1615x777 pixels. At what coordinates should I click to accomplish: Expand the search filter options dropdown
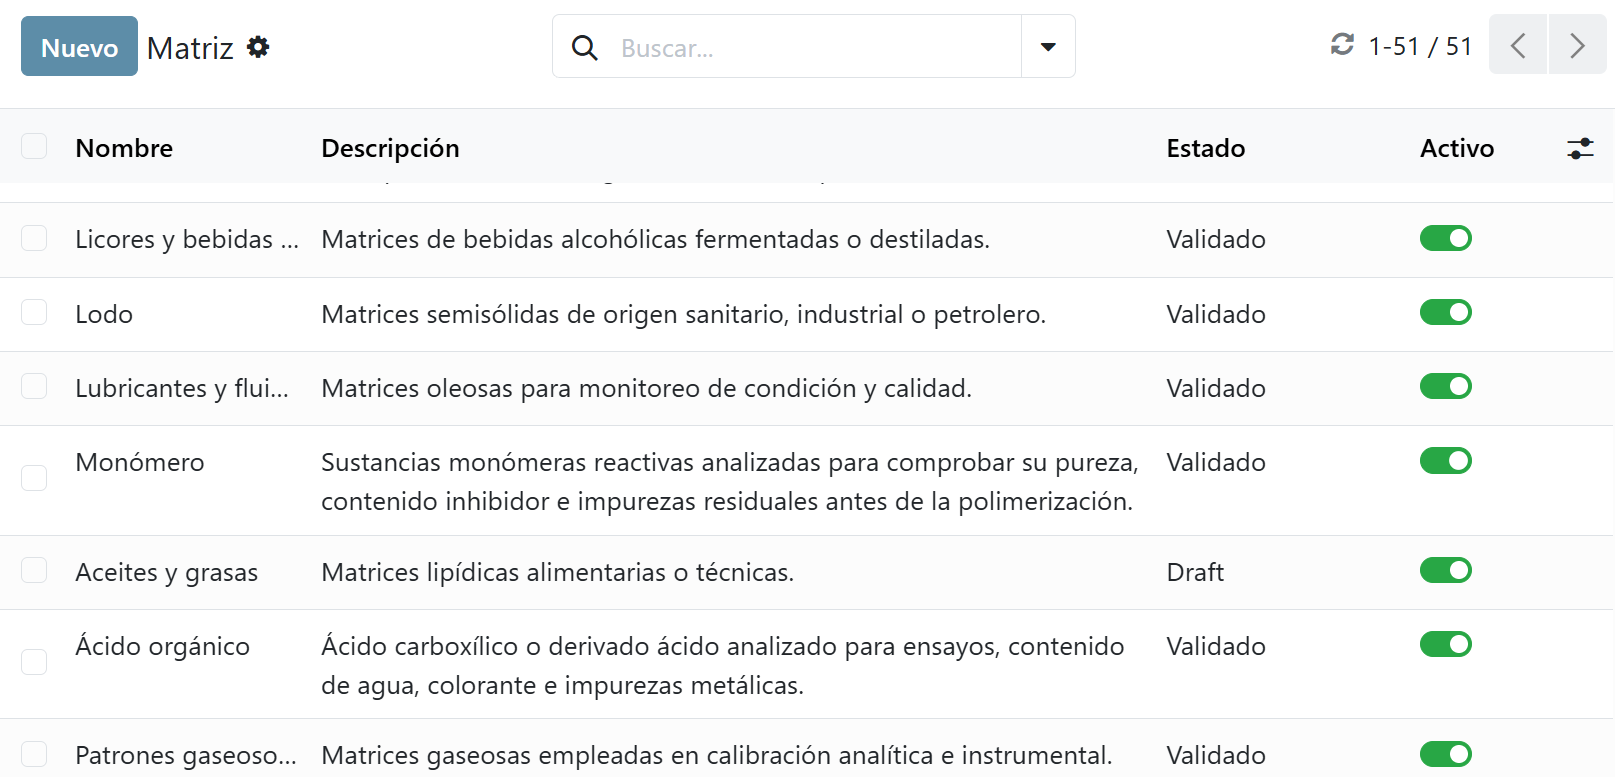coord(1048,47)
